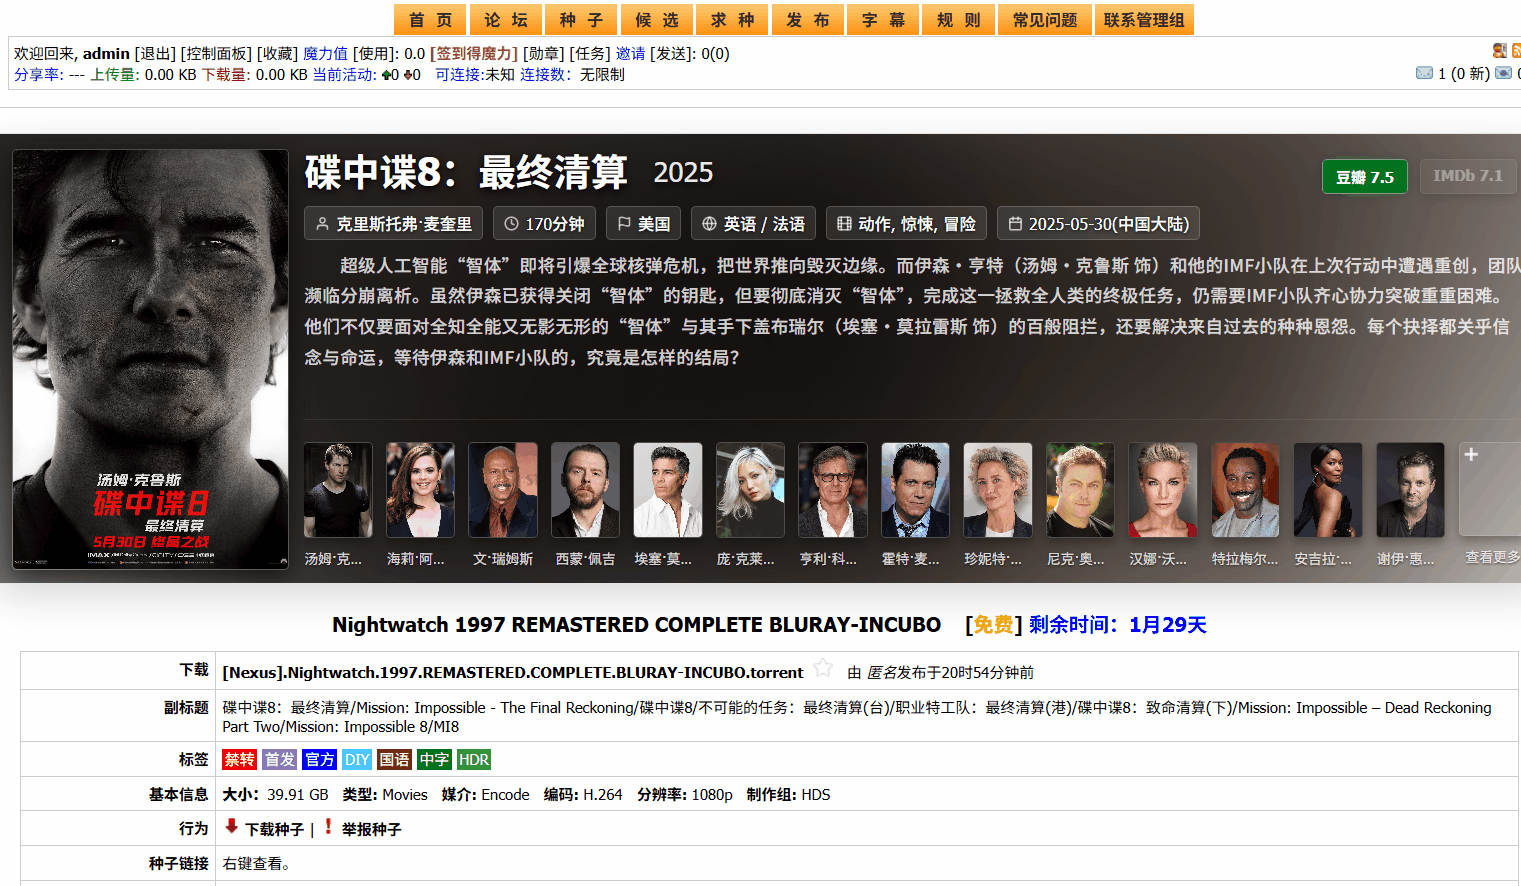This screenshot has height=886, width=1521.
Task: Click 签到得魔力 check-in link
Action: [x=474, y=54]
